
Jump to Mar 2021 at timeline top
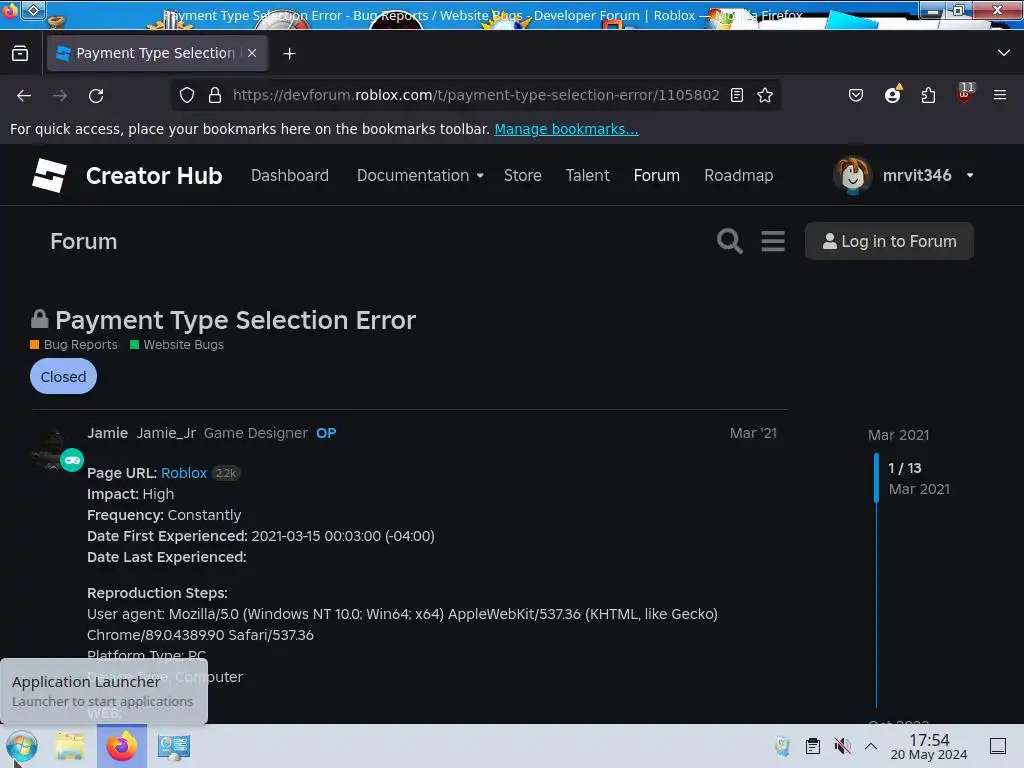(899, 435)
